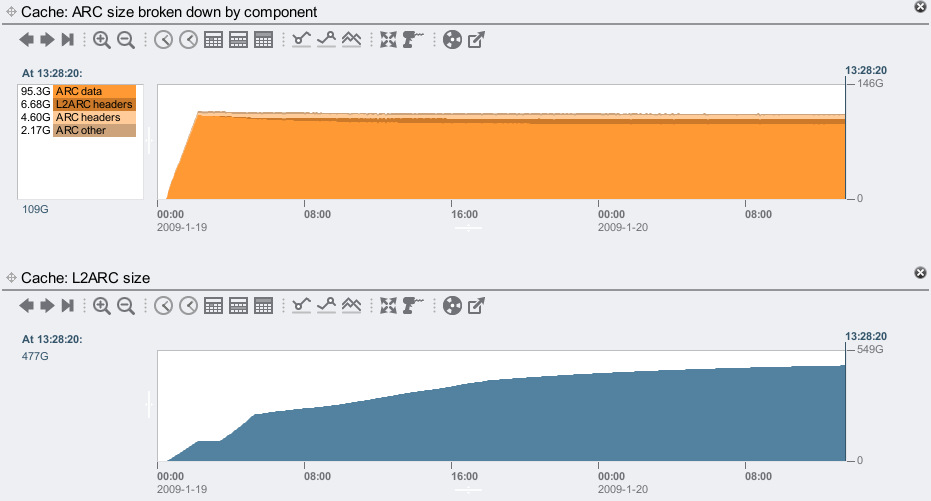Jump to present time in L2ARC graph

tap(68, 305)
